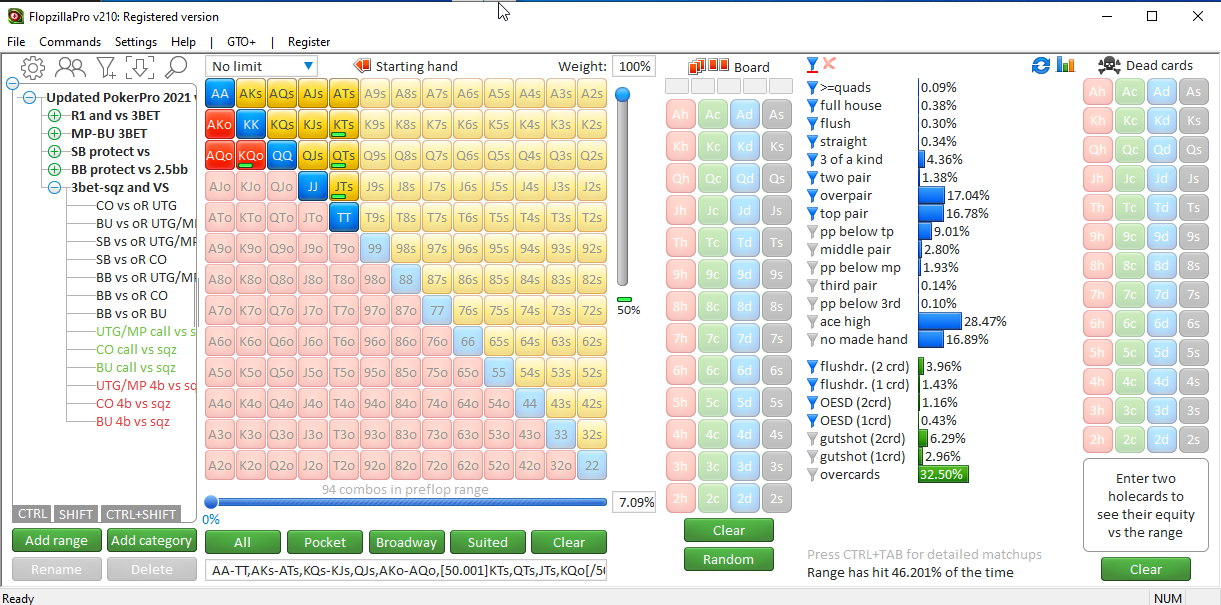Toggle the funnel filter for 3 of a kind
This screenshot has height=605, width=1221.
(812, 159)
